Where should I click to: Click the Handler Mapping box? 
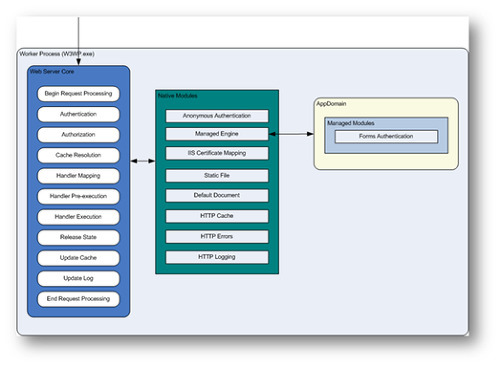[x=78, y=176]
